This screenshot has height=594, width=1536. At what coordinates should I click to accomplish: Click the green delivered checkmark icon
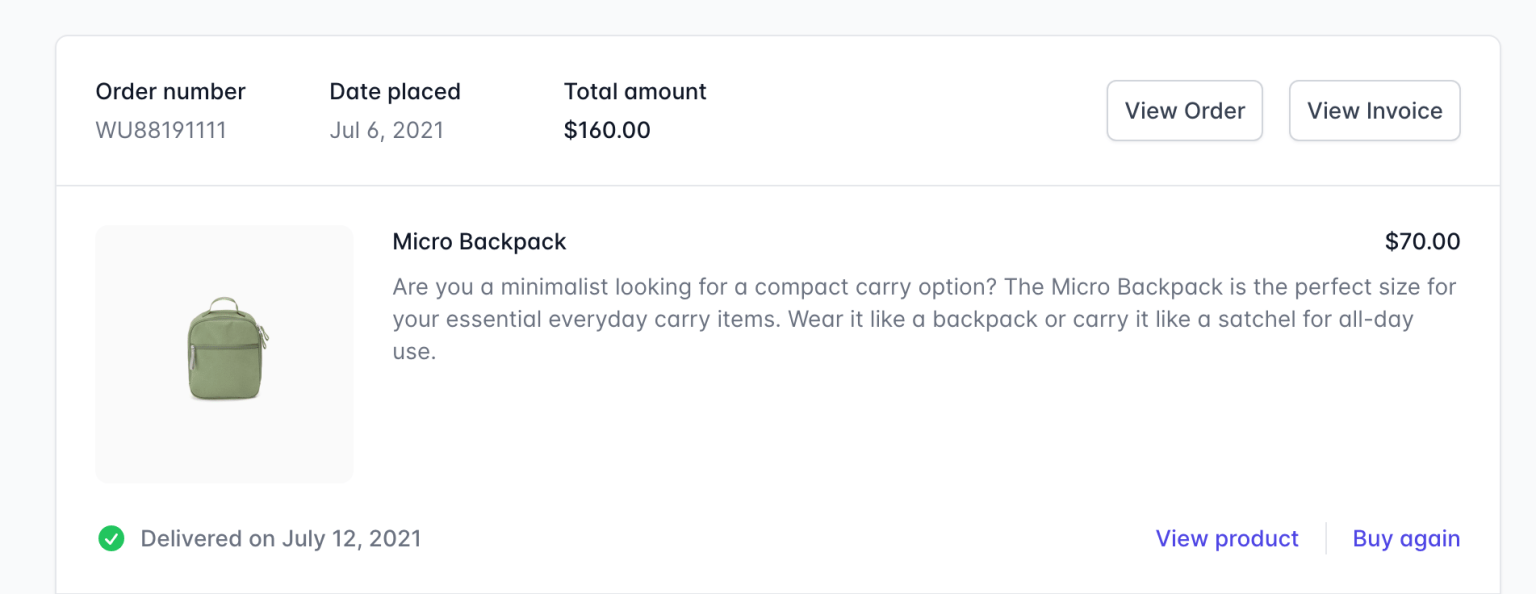[111, 539]
